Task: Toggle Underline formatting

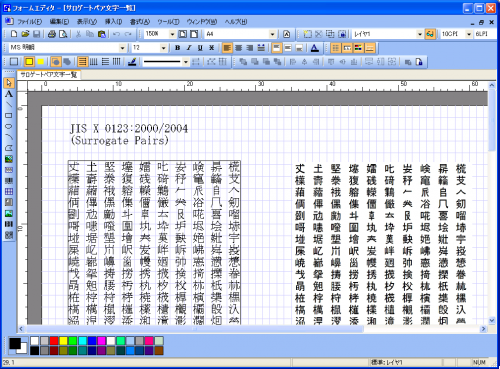Action: click(x=200, y=48)
